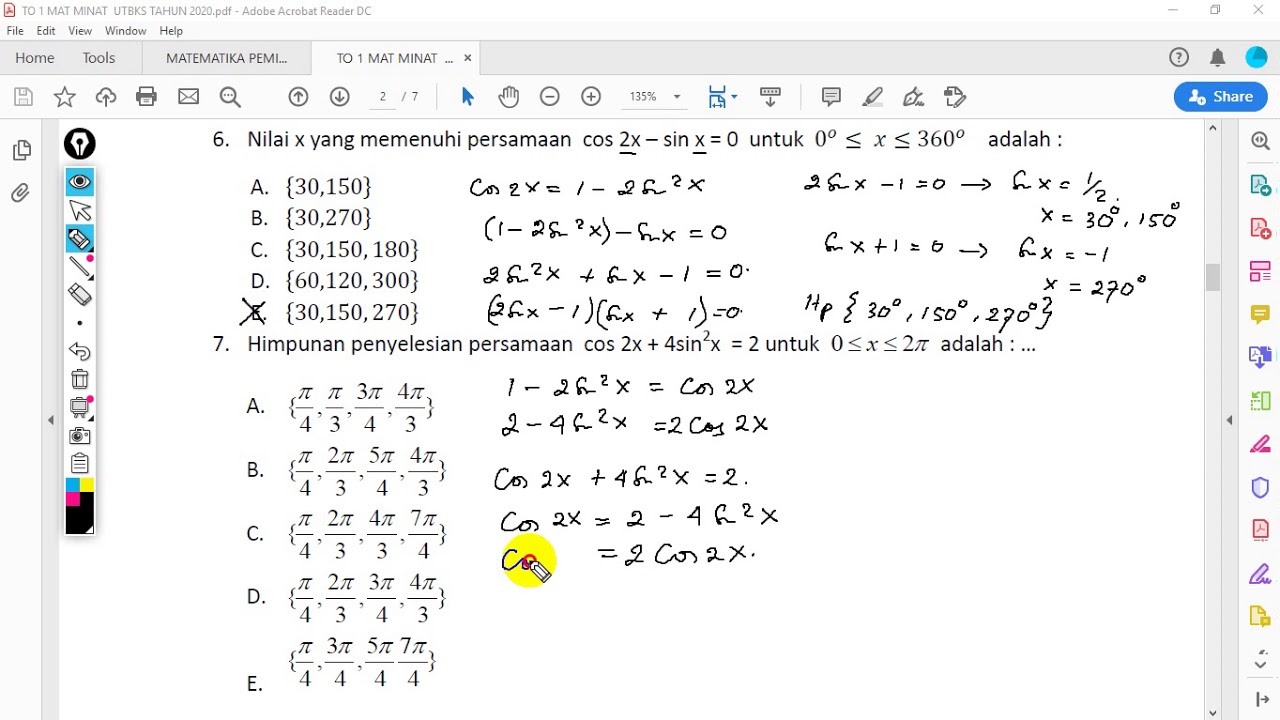Toggle the eye visibility tool
The height and width of the screenshot is (720, 1280).
click(x=80, y=182)
